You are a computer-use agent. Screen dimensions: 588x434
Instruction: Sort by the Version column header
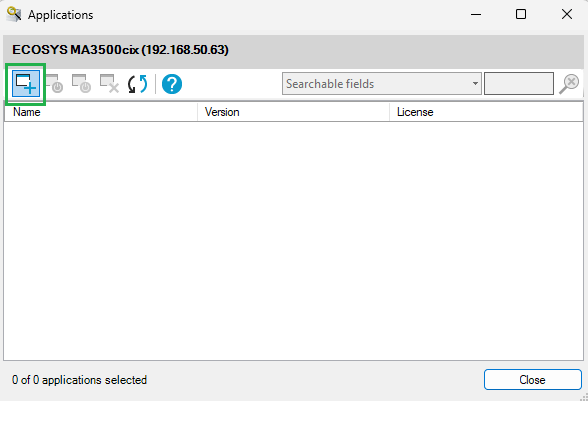(293, 112)
